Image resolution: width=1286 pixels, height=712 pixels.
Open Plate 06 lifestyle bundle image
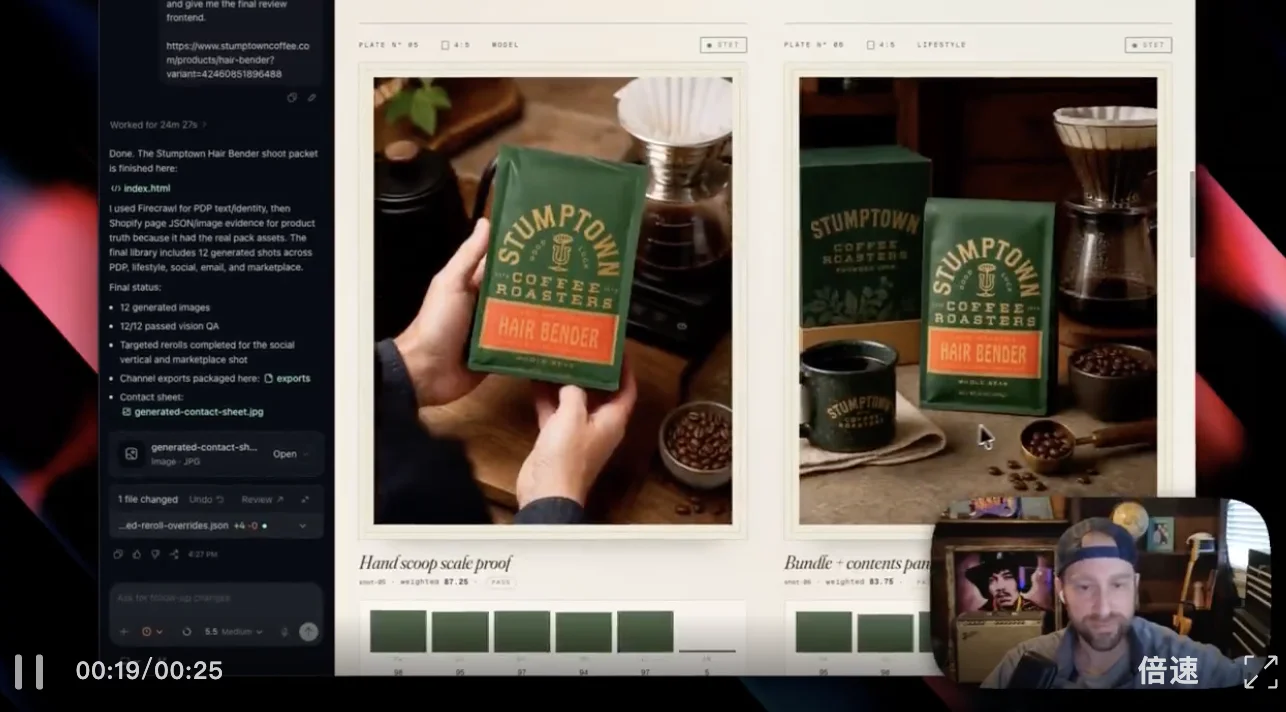978,301
